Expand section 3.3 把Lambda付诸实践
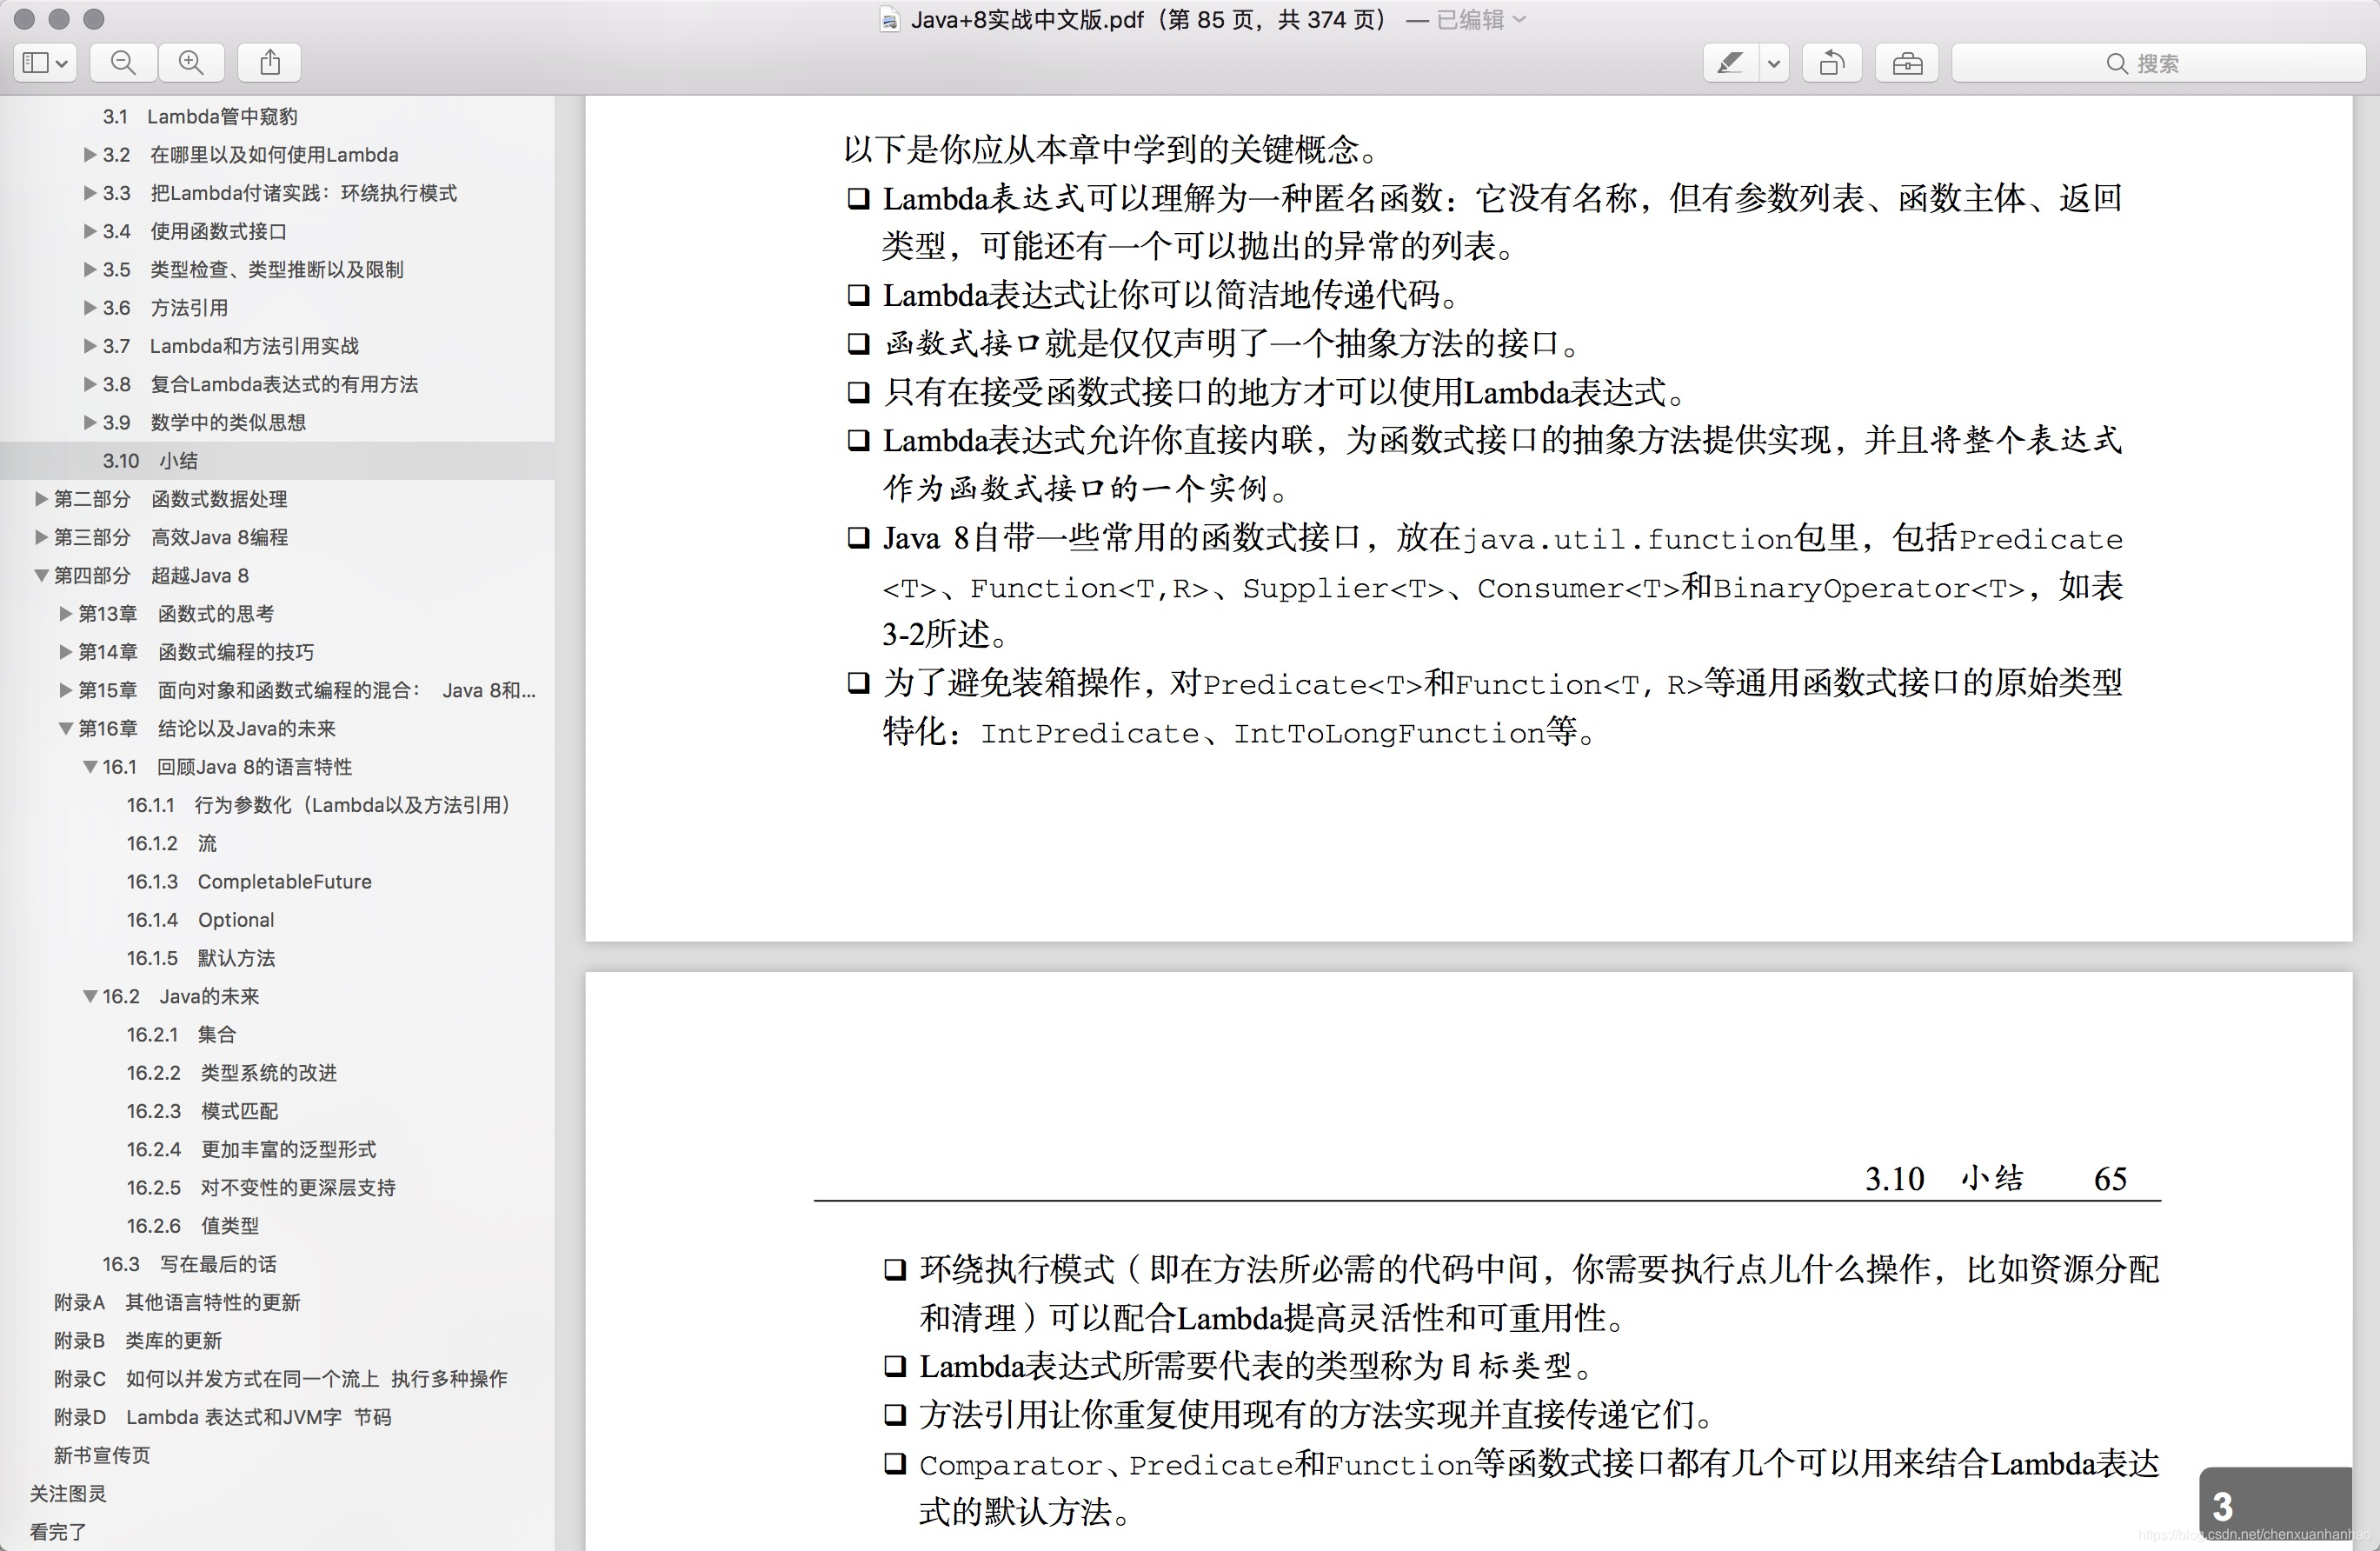Image resolution: width=2380 pixels, height=1551 pixels. 90,192
